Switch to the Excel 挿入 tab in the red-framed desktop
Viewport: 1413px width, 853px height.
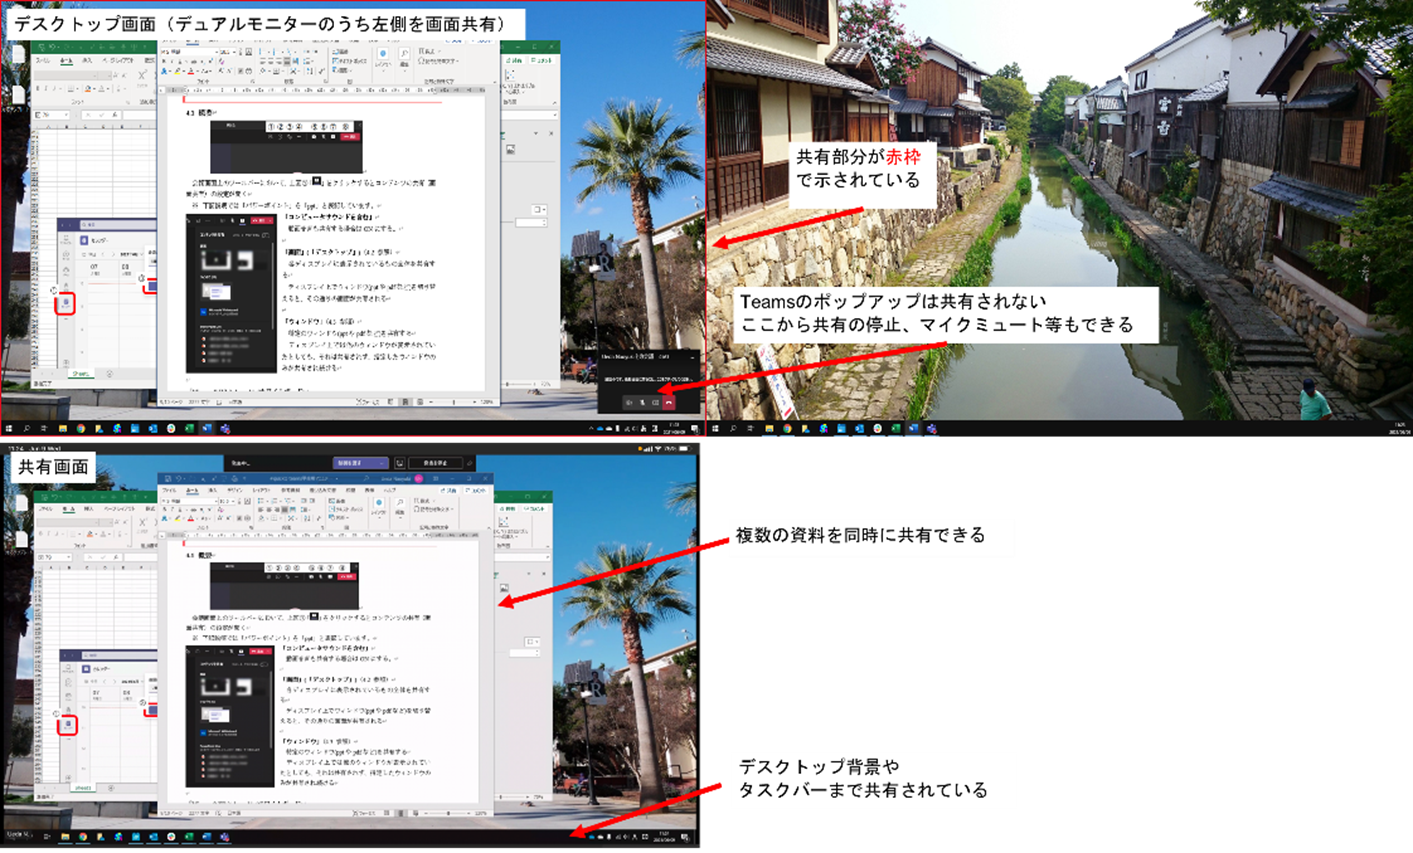click(87, 60)
